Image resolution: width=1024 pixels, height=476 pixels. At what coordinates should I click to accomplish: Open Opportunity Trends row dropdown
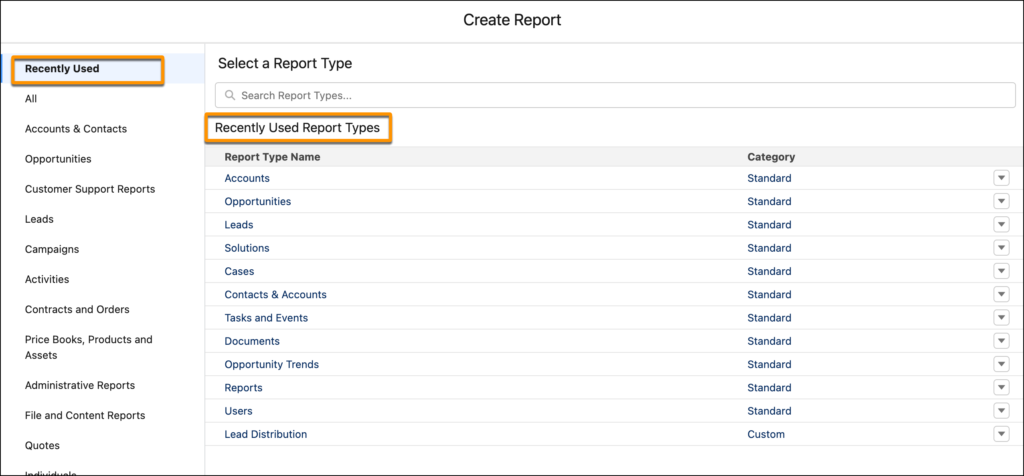pos(1001,364)
